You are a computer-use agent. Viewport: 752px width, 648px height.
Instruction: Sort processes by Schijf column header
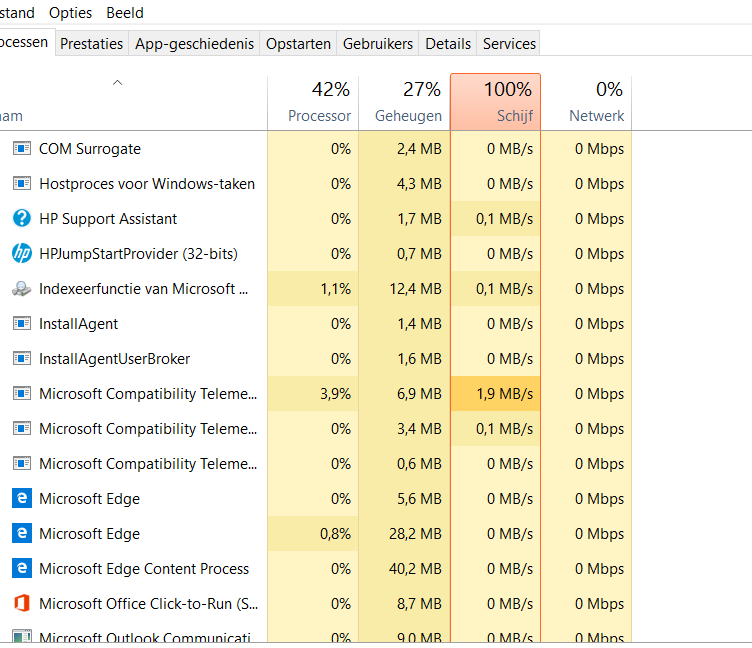[x=496, y=102]
